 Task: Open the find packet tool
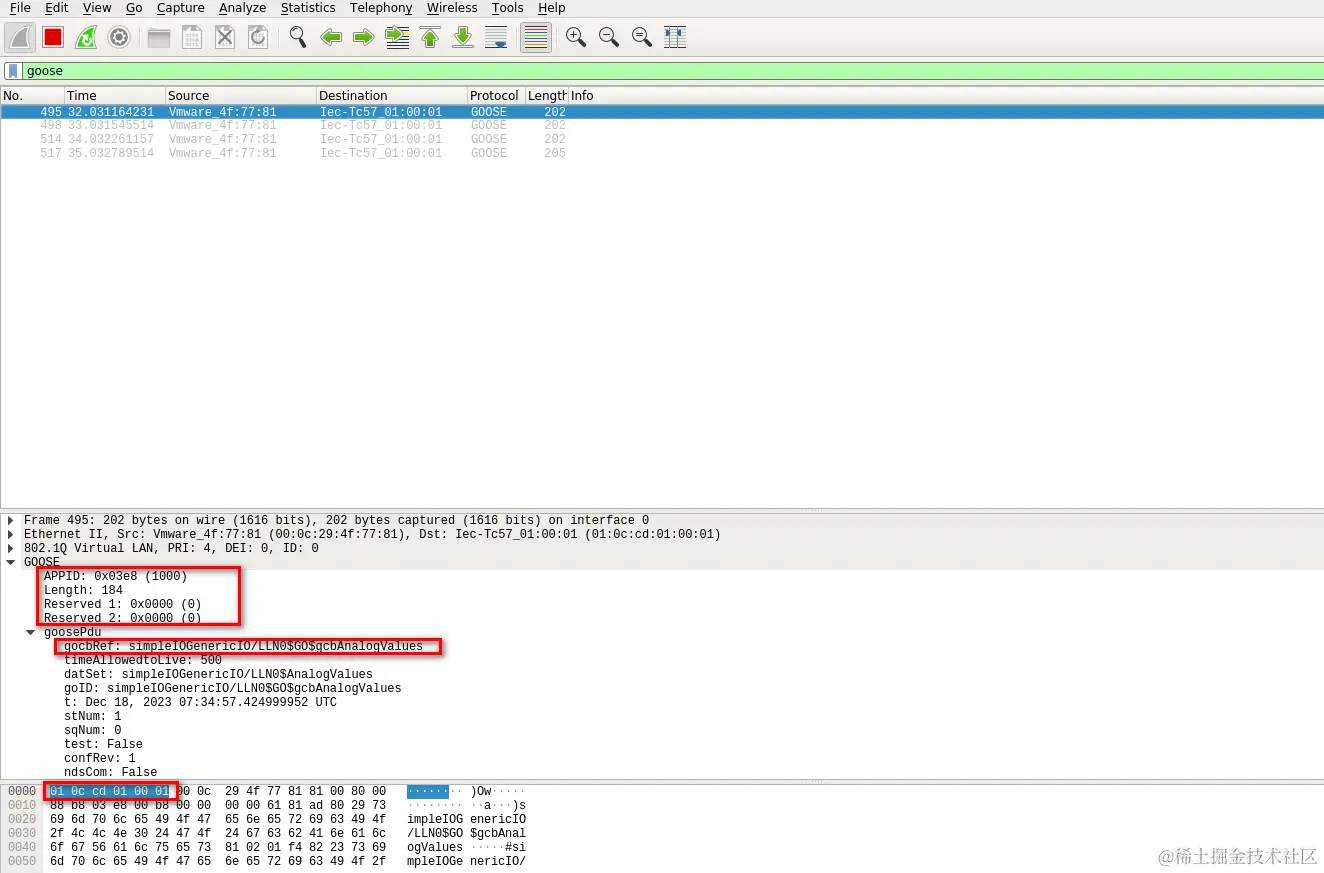point(296,37)
